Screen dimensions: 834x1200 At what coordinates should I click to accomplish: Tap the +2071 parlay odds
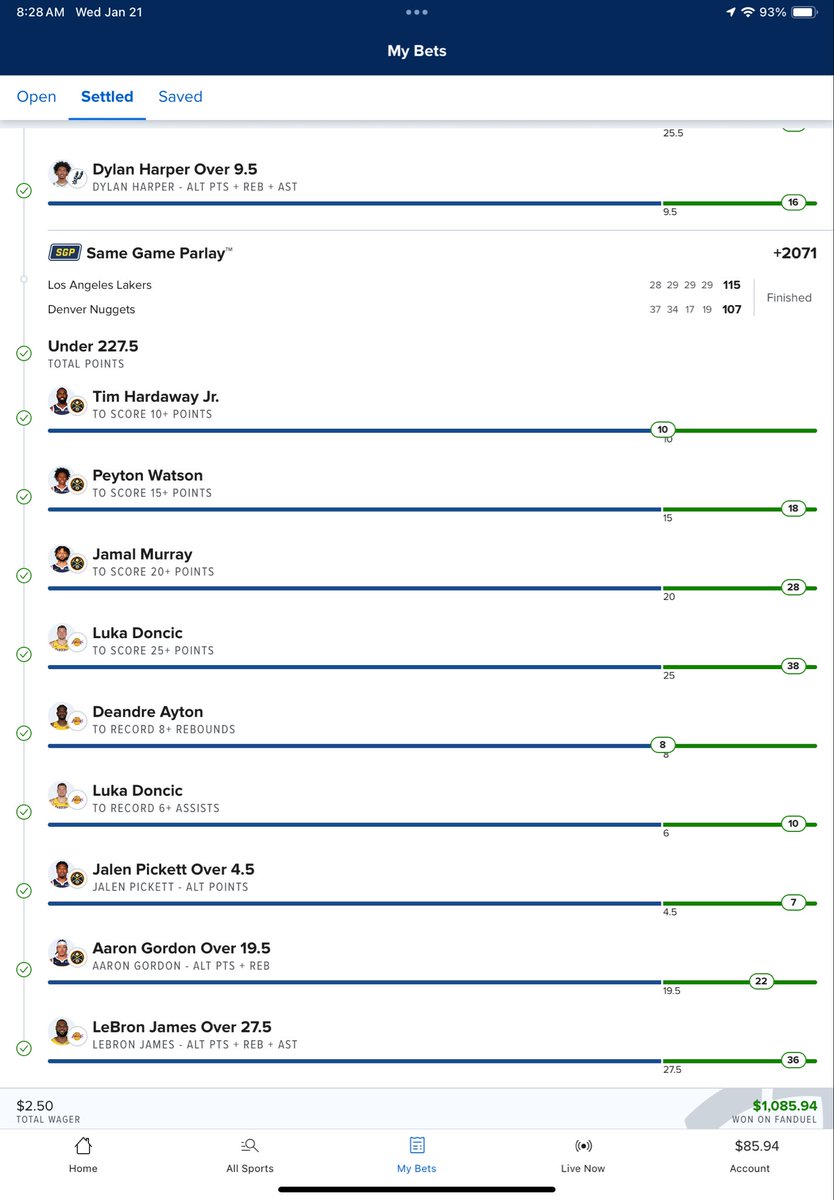[795, 253]
